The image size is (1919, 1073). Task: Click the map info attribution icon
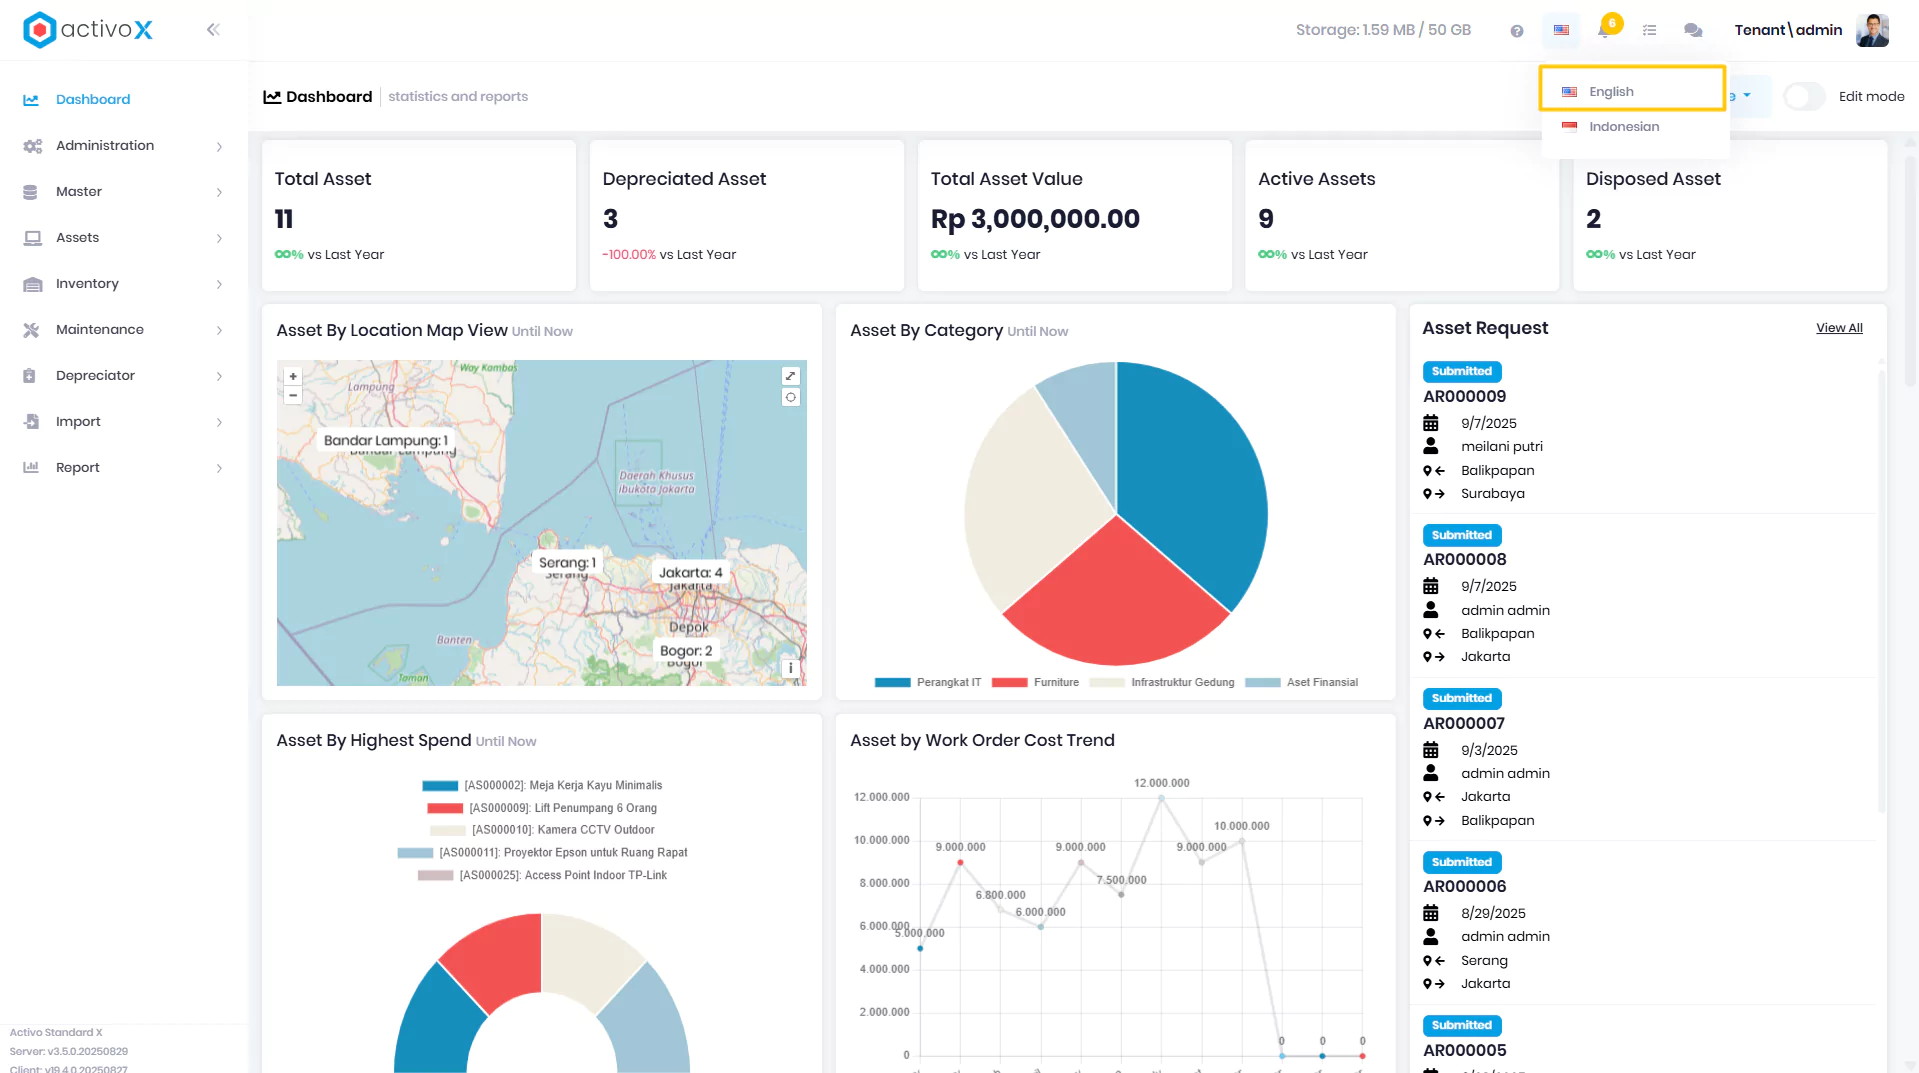tap(791, 668)
